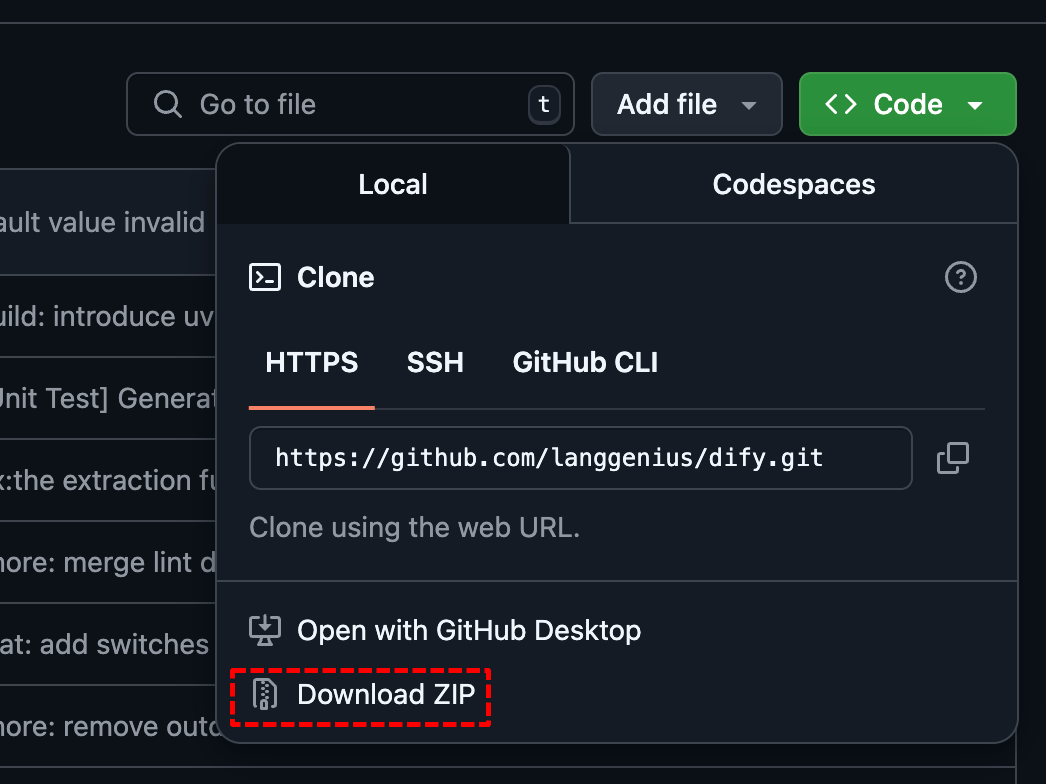Open the Add file dropdown
Screen dimensions: 1046x784
coord(686,104)
